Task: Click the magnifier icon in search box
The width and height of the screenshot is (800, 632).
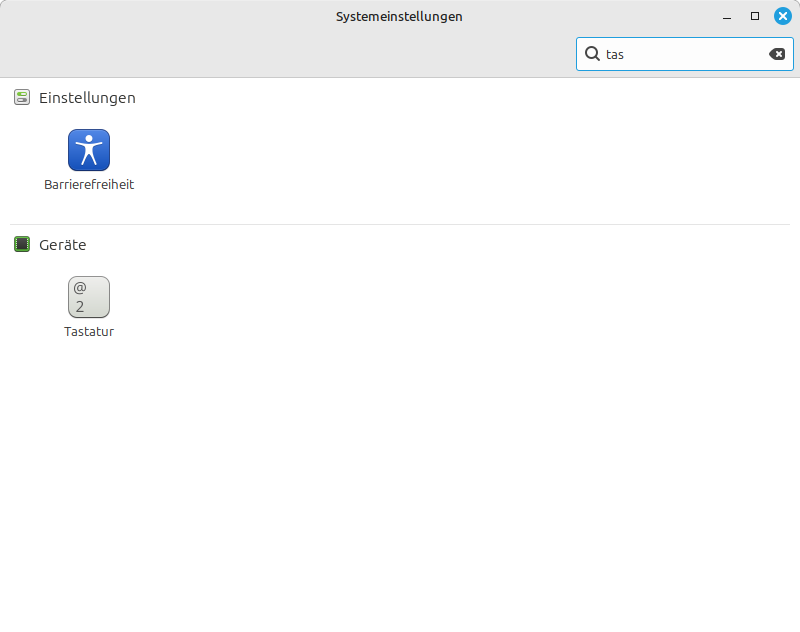Action: click(592, 54)
